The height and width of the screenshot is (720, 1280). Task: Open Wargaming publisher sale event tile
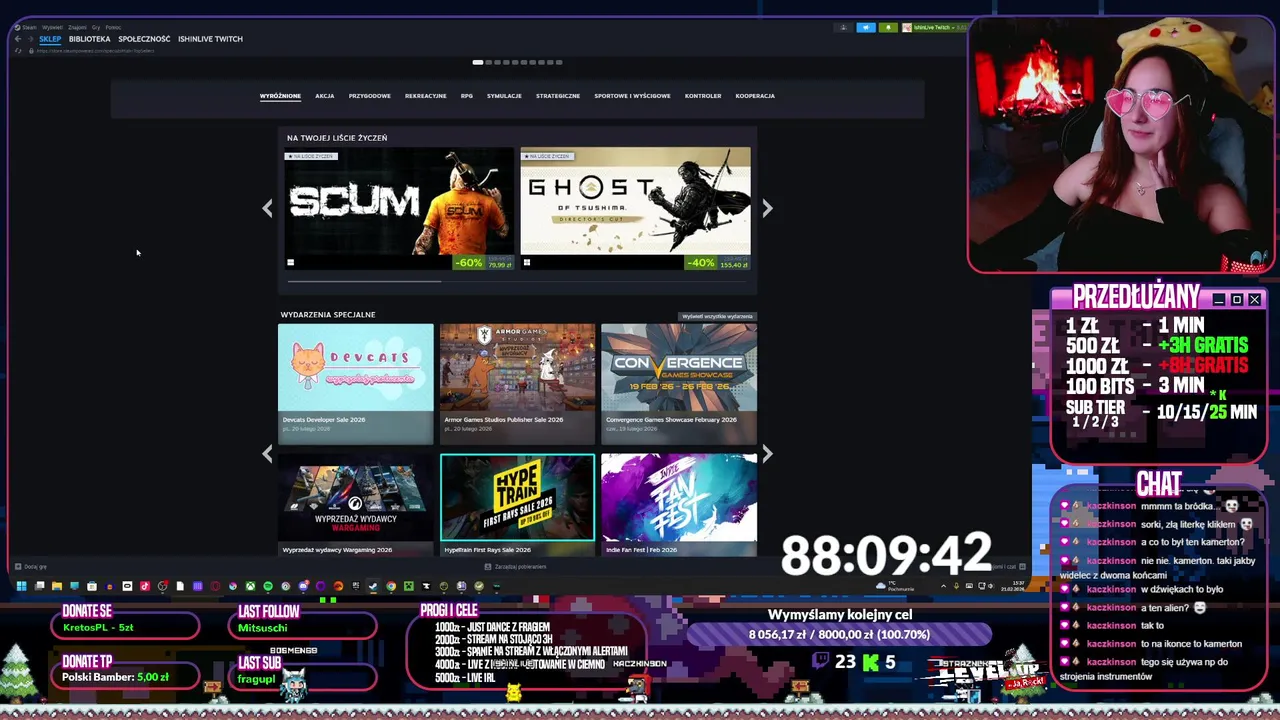[x=355, y=504]
